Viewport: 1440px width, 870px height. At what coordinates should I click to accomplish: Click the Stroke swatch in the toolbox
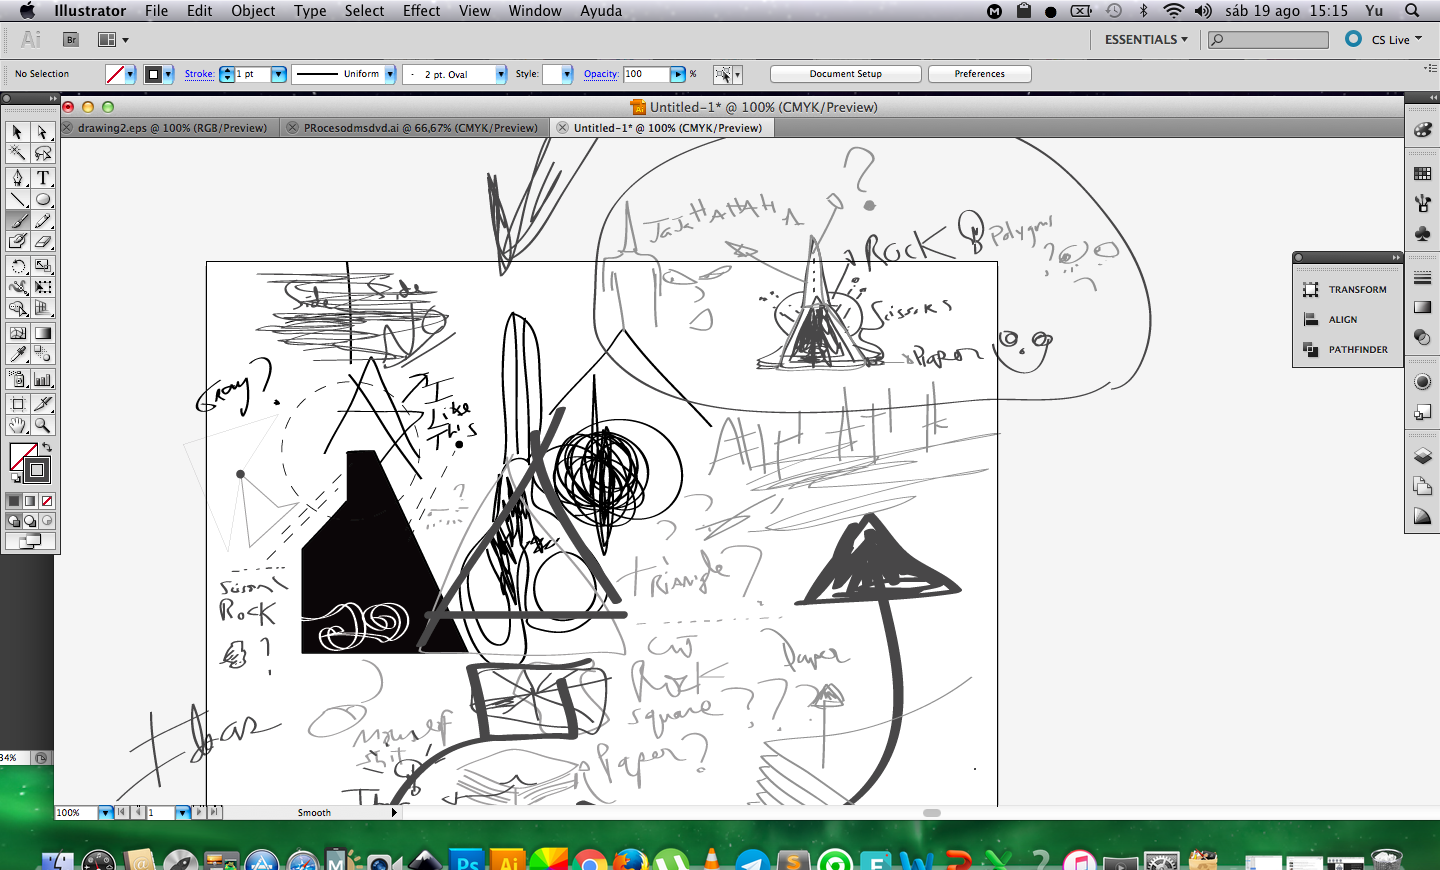pos(37,470)
